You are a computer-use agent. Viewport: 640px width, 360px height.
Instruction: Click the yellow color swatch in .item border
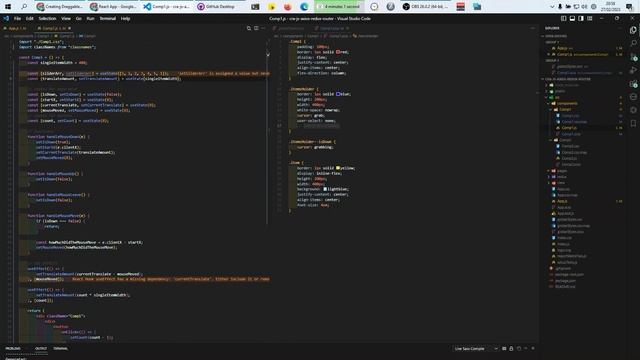pyautogui.click(x=338, y=168)
